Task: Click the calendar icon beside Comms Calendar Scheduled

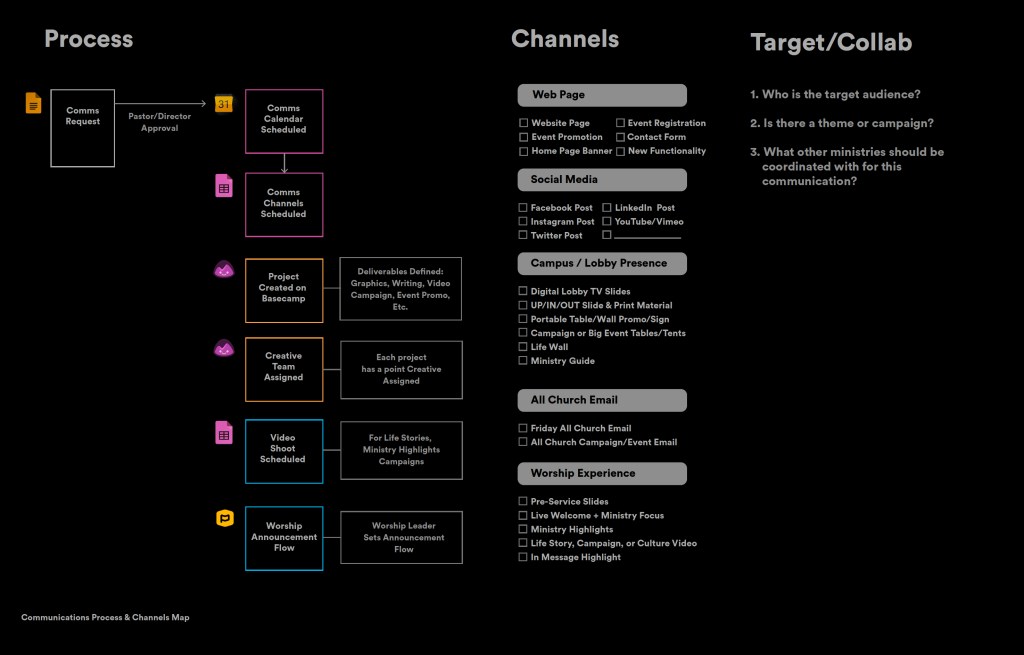Action: [x=224, y=103]
